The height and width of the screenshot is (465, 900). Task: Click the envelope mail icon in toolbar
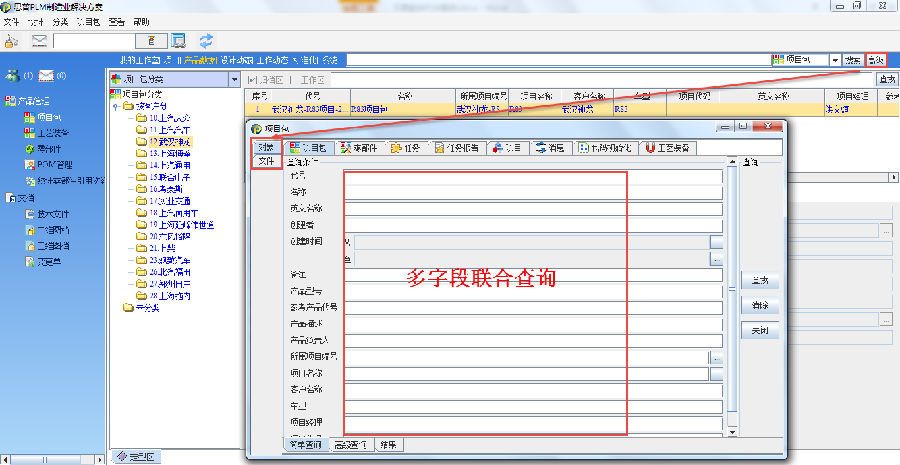coord(40,41)
